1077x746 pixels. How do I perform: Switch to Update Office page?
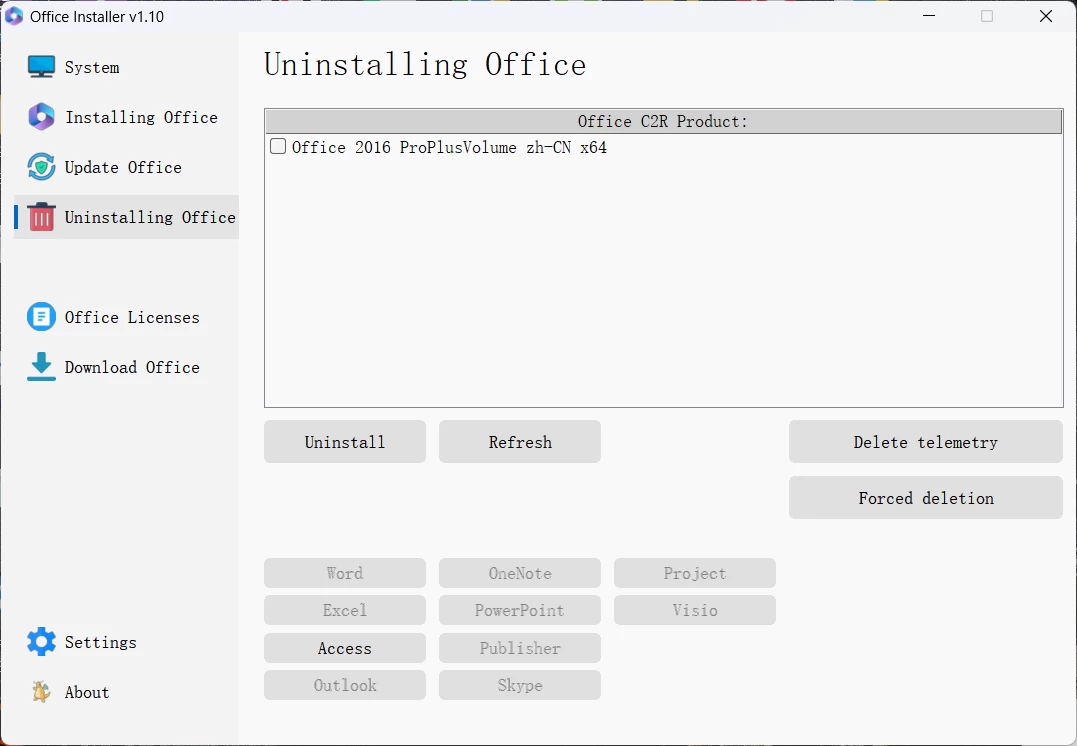tap(123, 168)
